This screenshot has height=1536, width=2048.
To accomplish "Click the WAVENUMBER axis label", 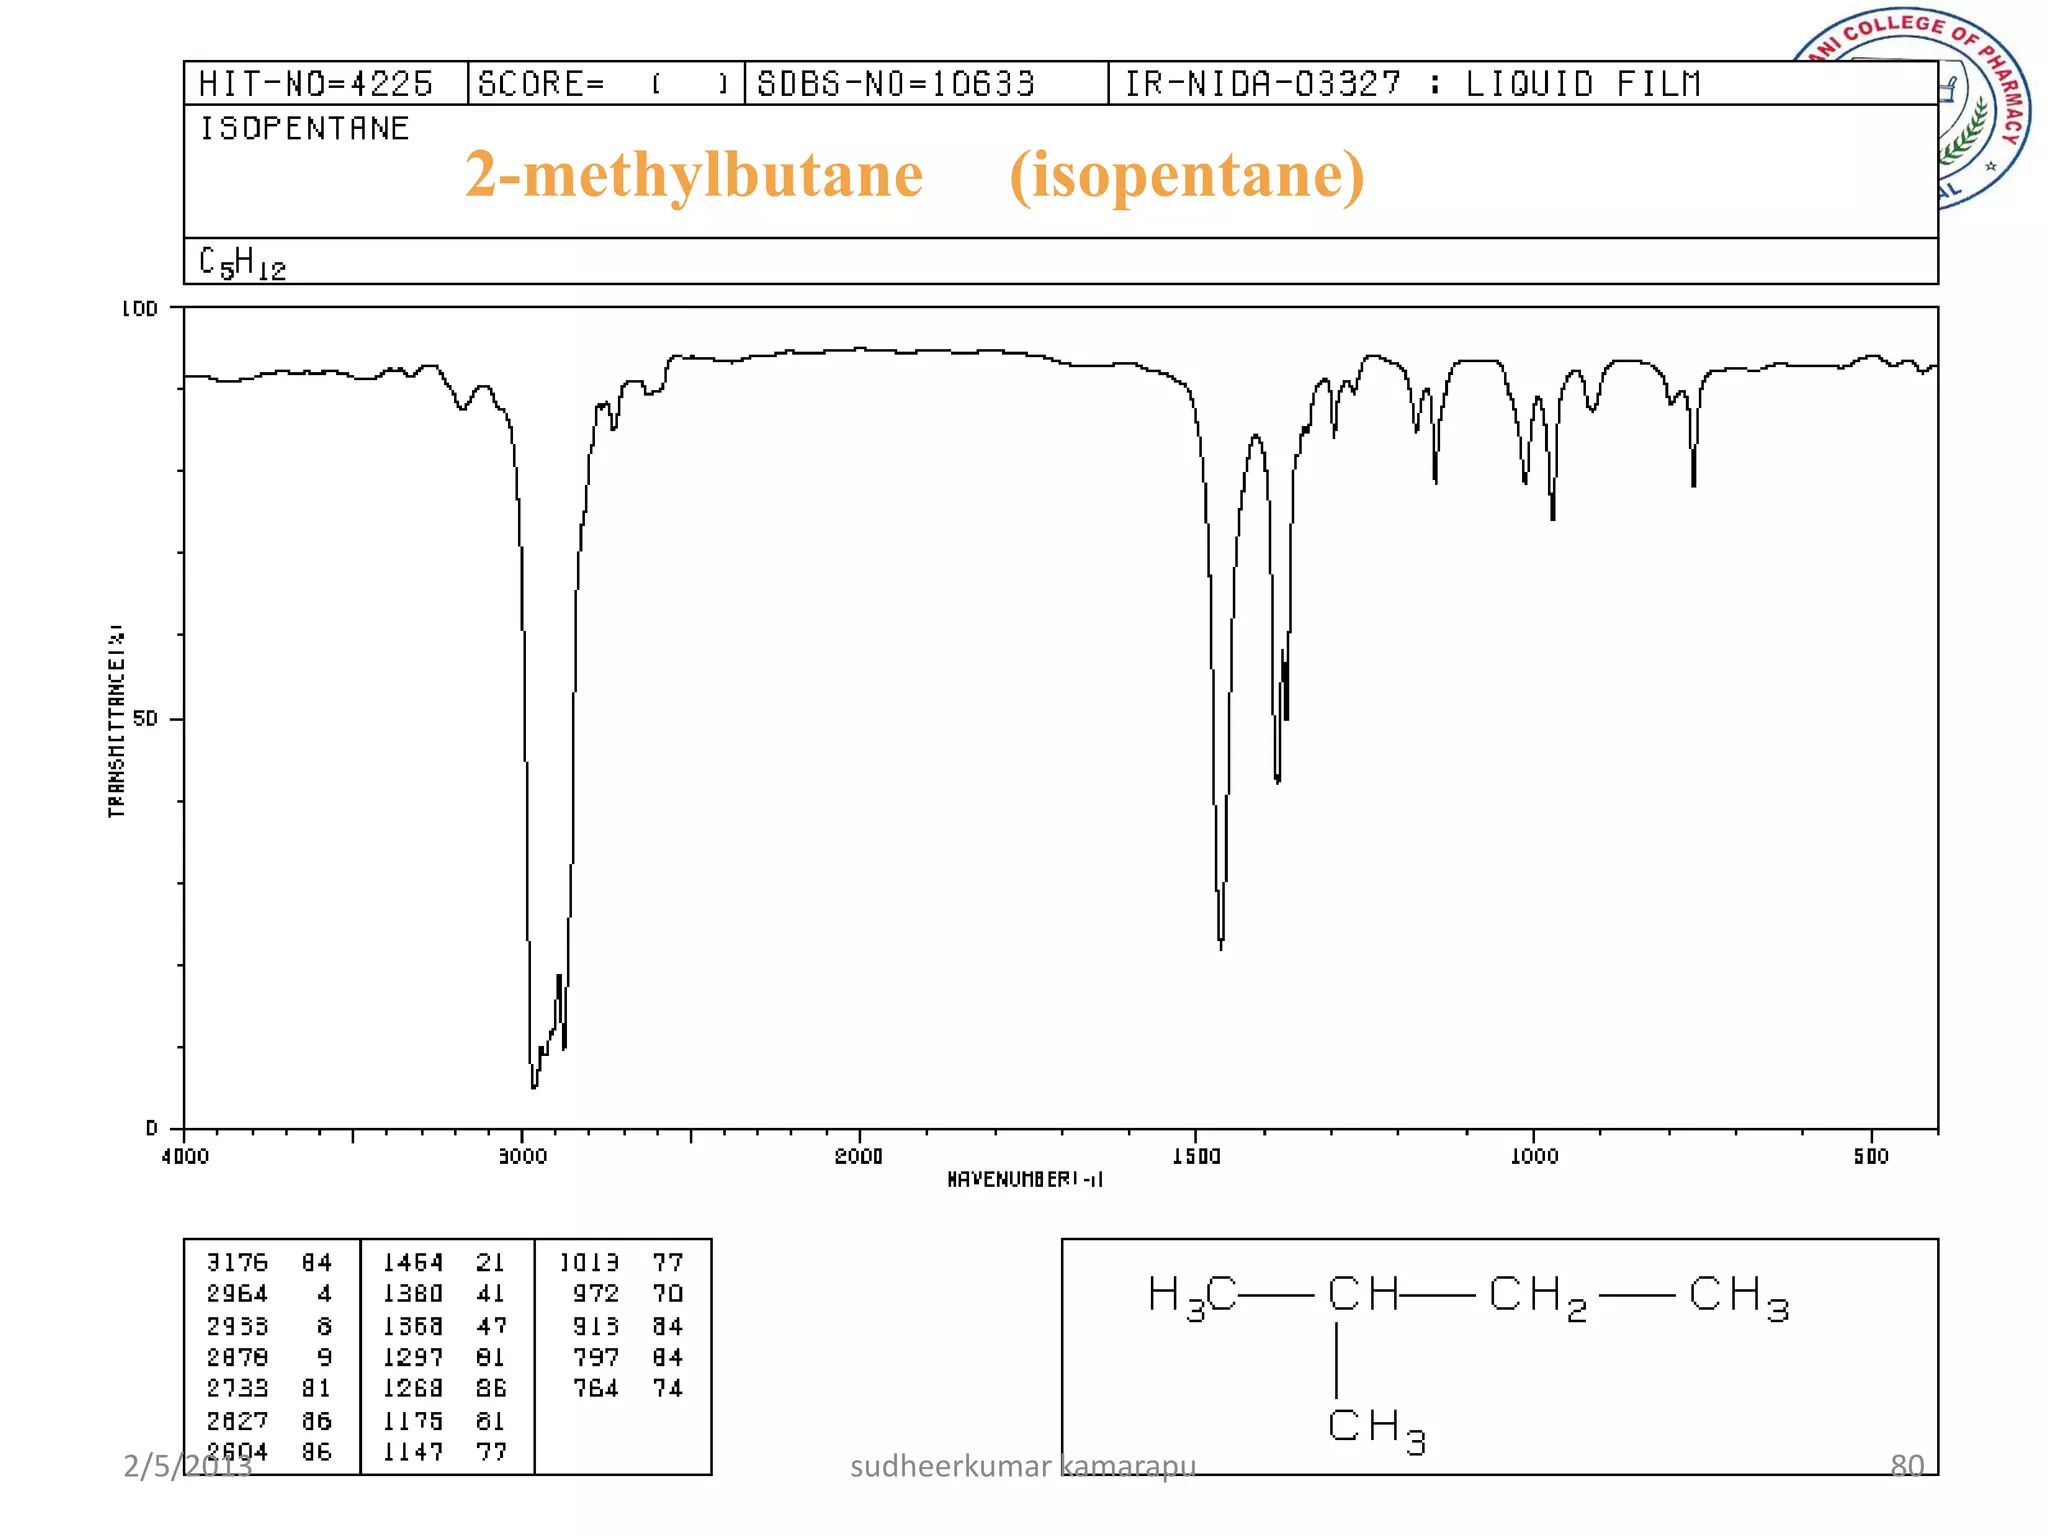I will (x=1024, y=1180).
